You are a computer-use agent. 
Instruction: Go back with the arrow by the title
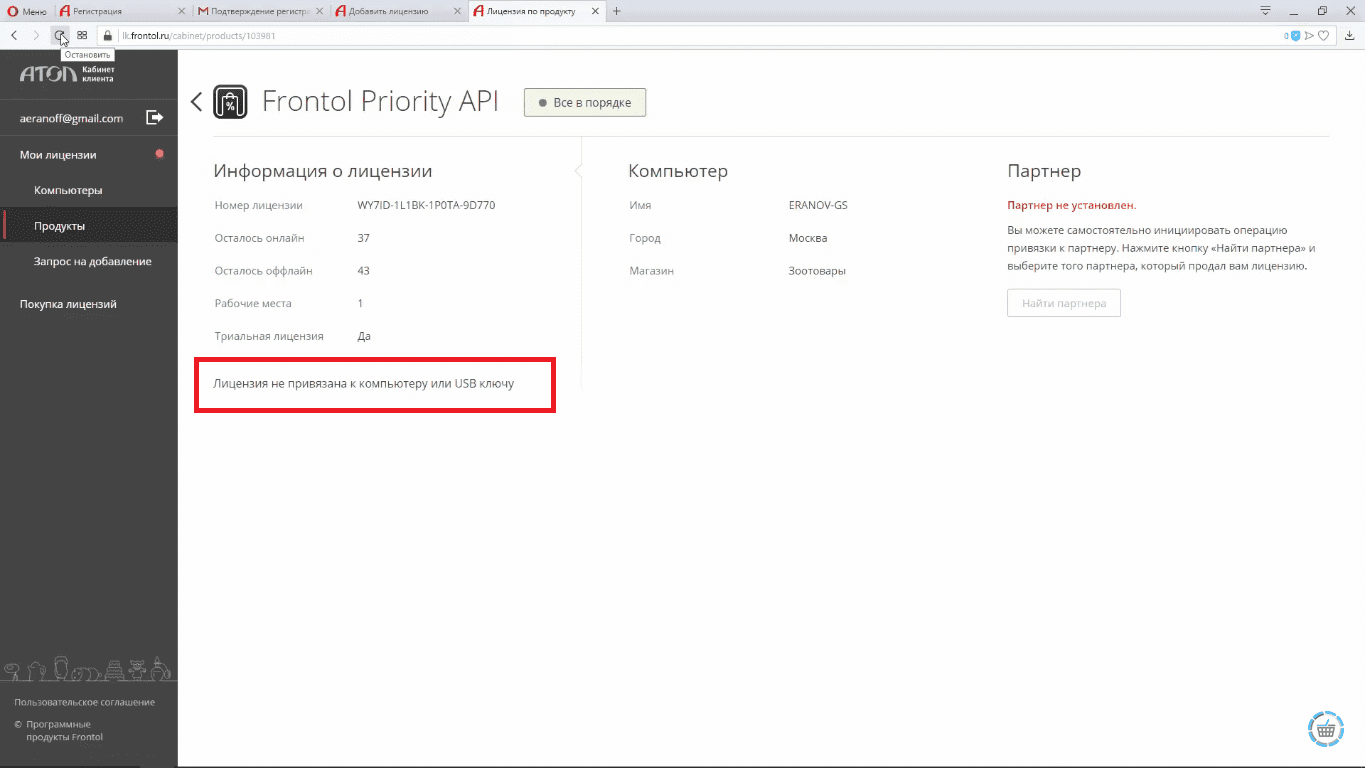coord(196,101)
